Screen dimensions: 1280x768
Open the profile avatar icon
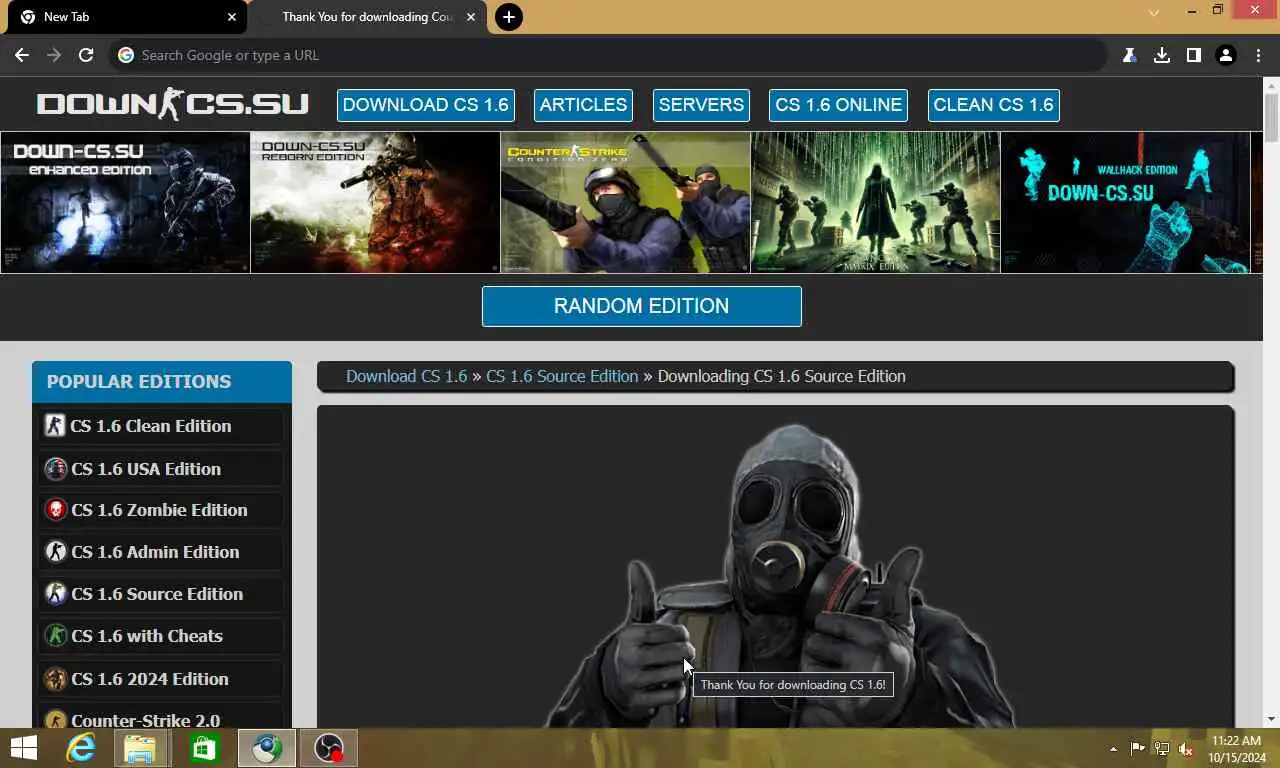coord(1226,55)
